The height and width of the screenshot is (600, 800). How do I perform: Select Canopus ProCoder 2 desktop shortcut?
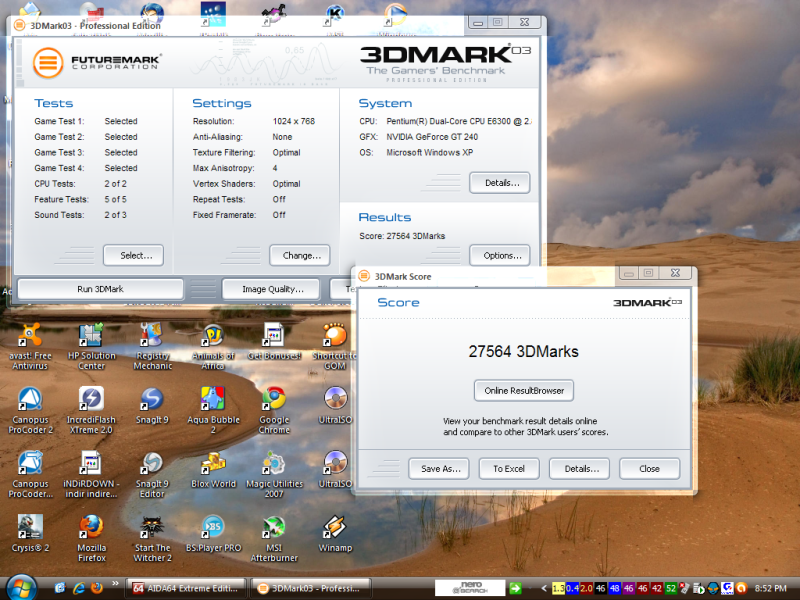coord(30,411)
